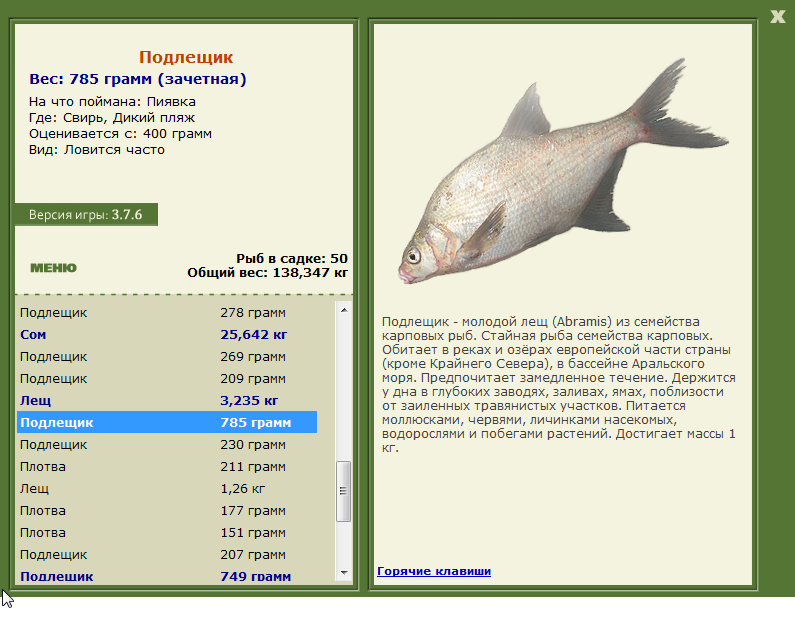Select the Подлещик 209 грамм entry
This screenshot has height=621, width=795.
tap(167, 379)
